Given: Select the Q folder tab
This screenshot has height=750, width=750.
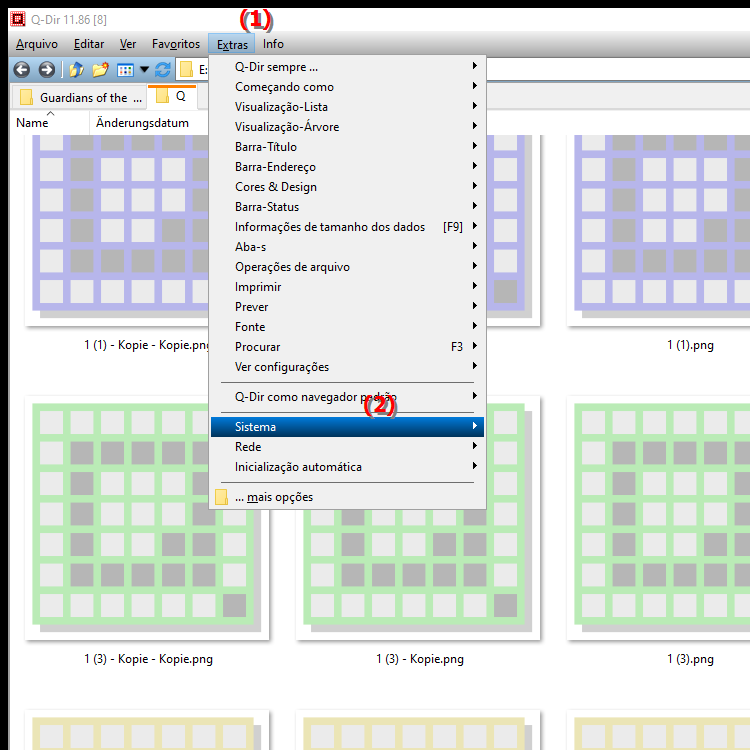Looking at the screenshot, I should pyautogui.click(x=172, y=96).
